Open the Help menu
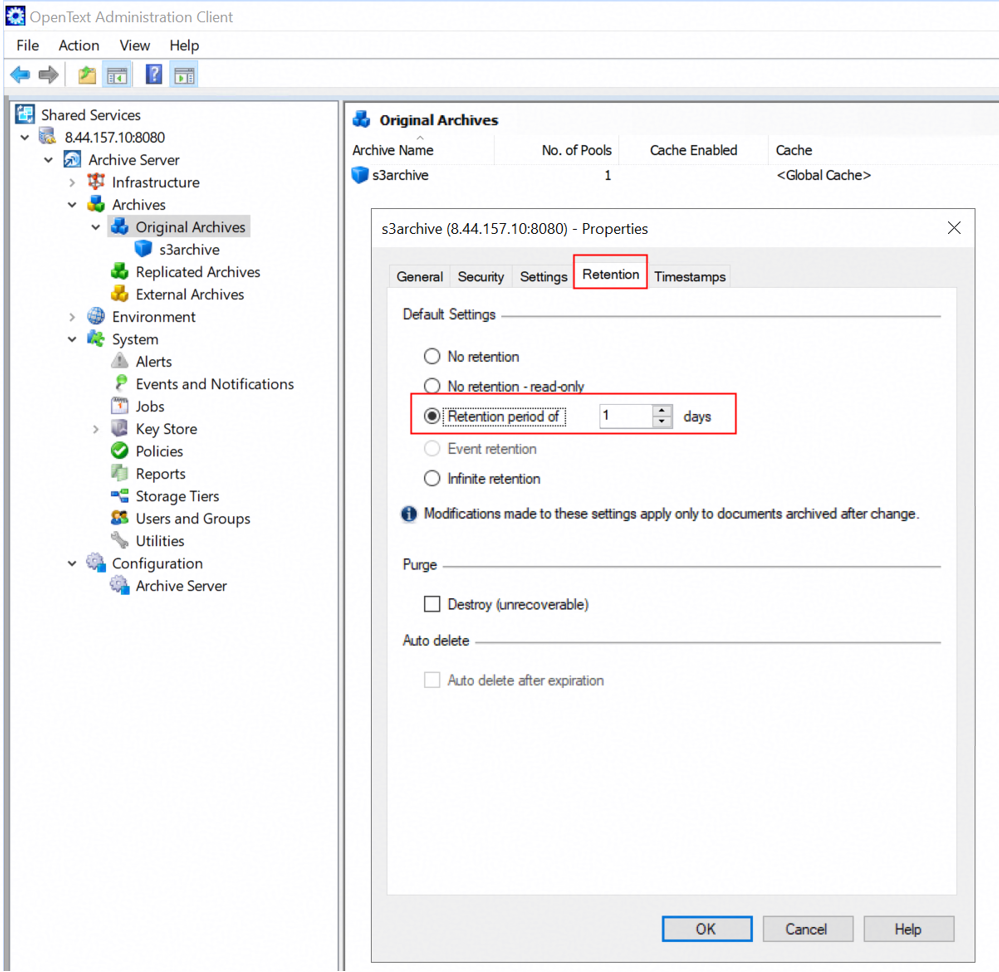The height and width of the screenshot is (972, 999). 184,45
